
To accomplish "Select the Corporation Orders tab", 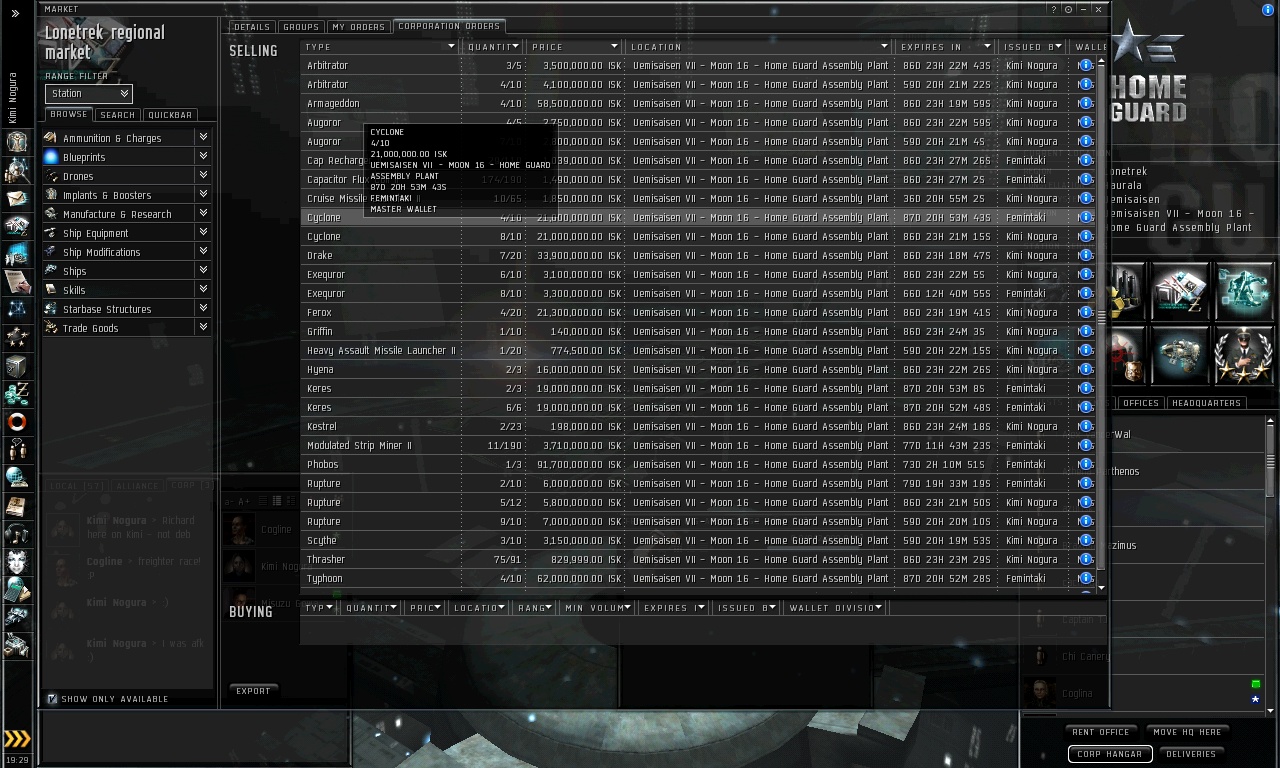I will (449, 26).
